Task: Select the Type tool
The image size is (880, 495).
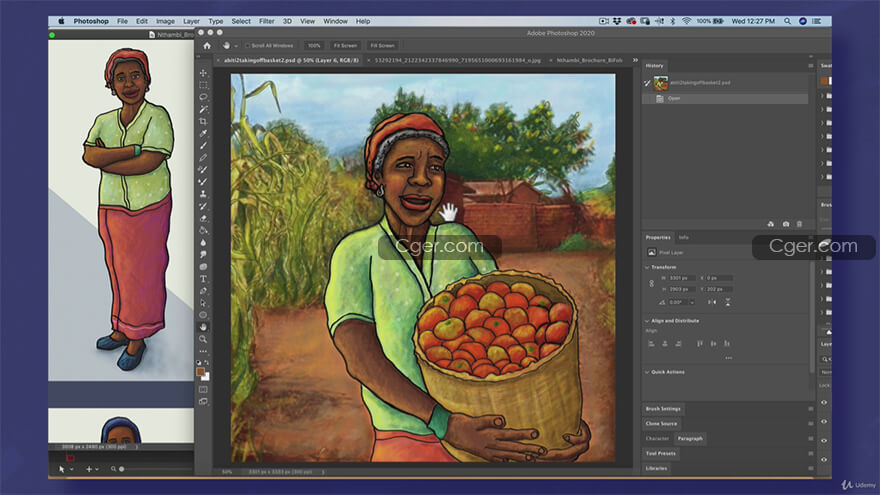Action: 203,279
